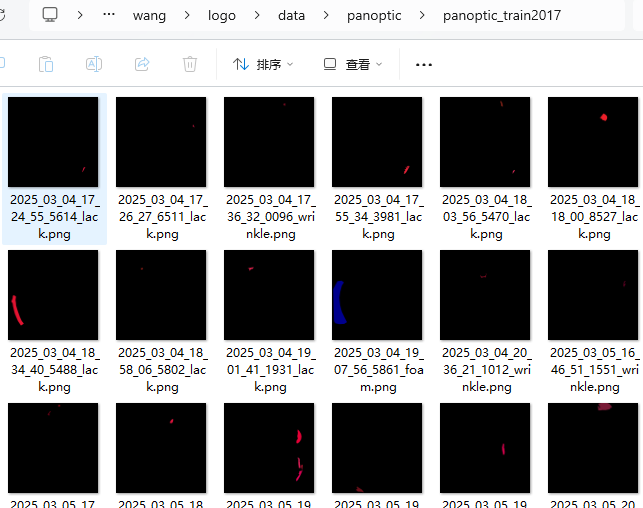The width and height of the screenshot is (643, 508).
Task: Open the 排序 sort dropdown
Action: (x=263, y=64)
